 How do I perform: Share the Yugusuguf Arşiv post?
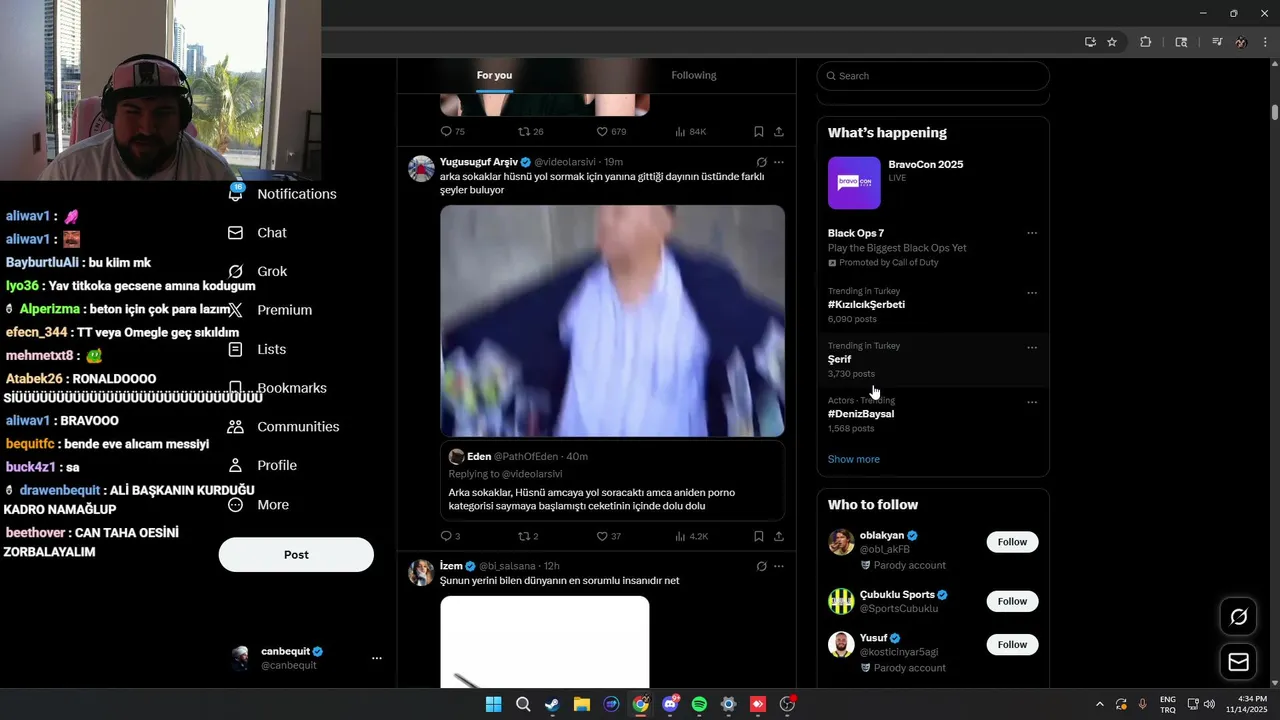[779, 536]
